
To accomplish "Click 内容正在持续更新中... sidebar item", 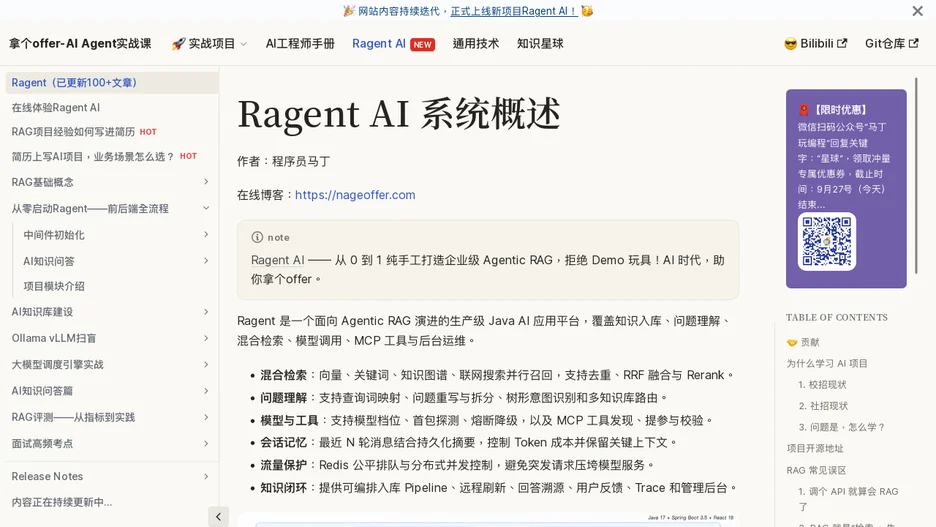I will tap(61, 502).
